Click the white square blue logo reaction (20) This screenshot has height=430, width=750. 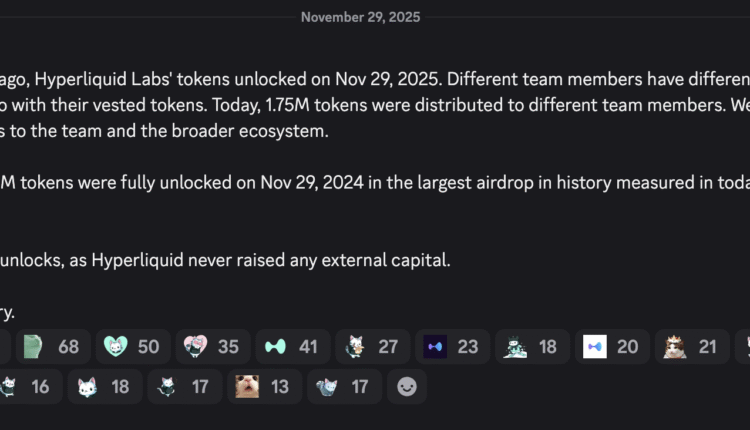(612, 347)
